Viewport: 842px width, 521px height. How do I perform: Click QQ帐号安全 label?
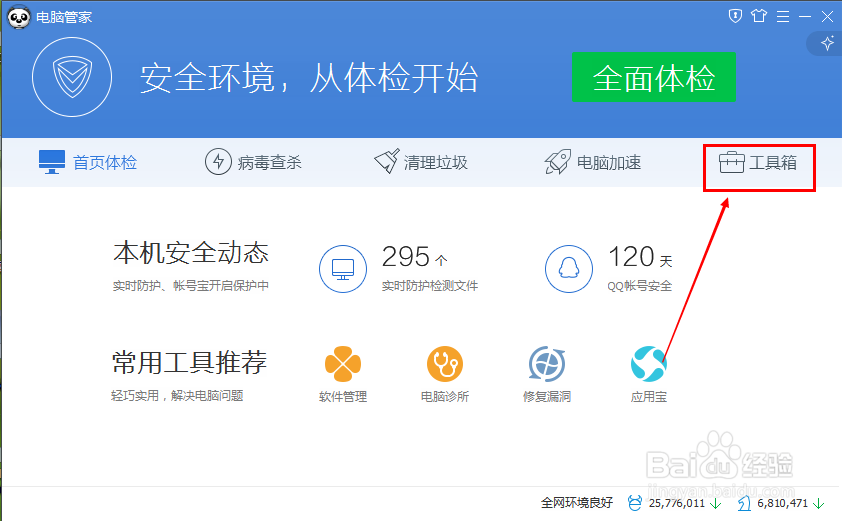[640, 286]
